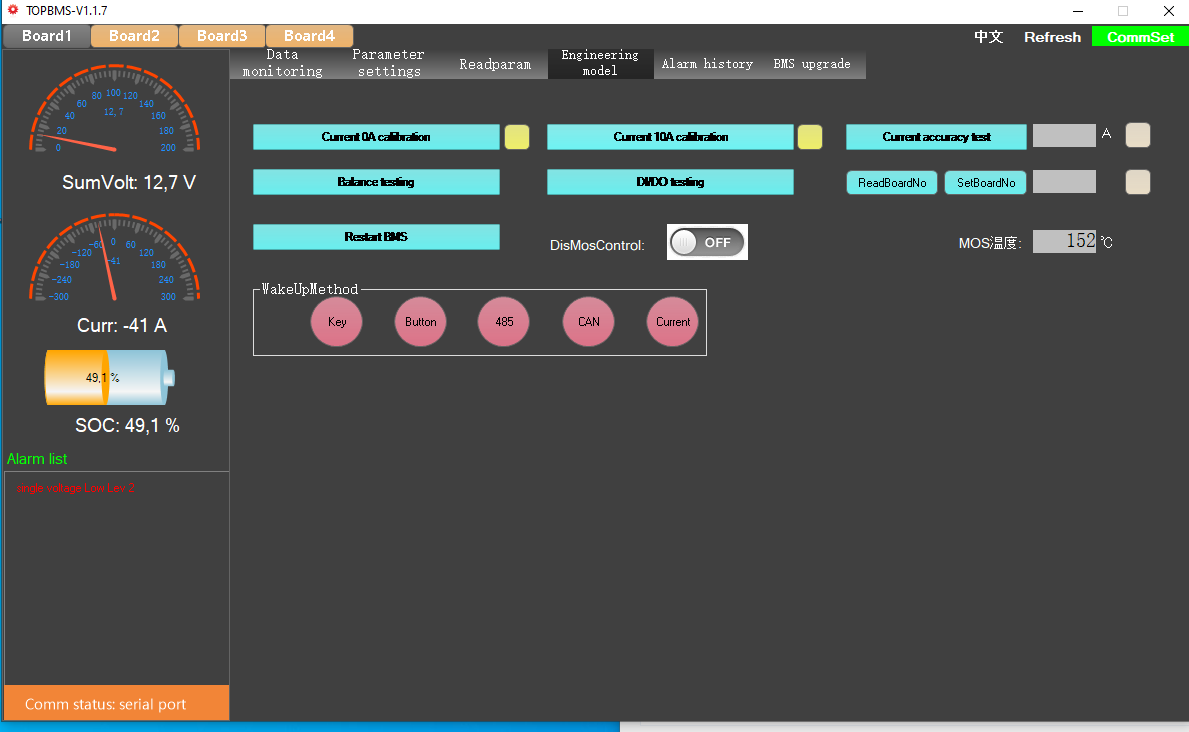Click the ReadBoardNo button
1189x732 pixels.
click(892, 183)
